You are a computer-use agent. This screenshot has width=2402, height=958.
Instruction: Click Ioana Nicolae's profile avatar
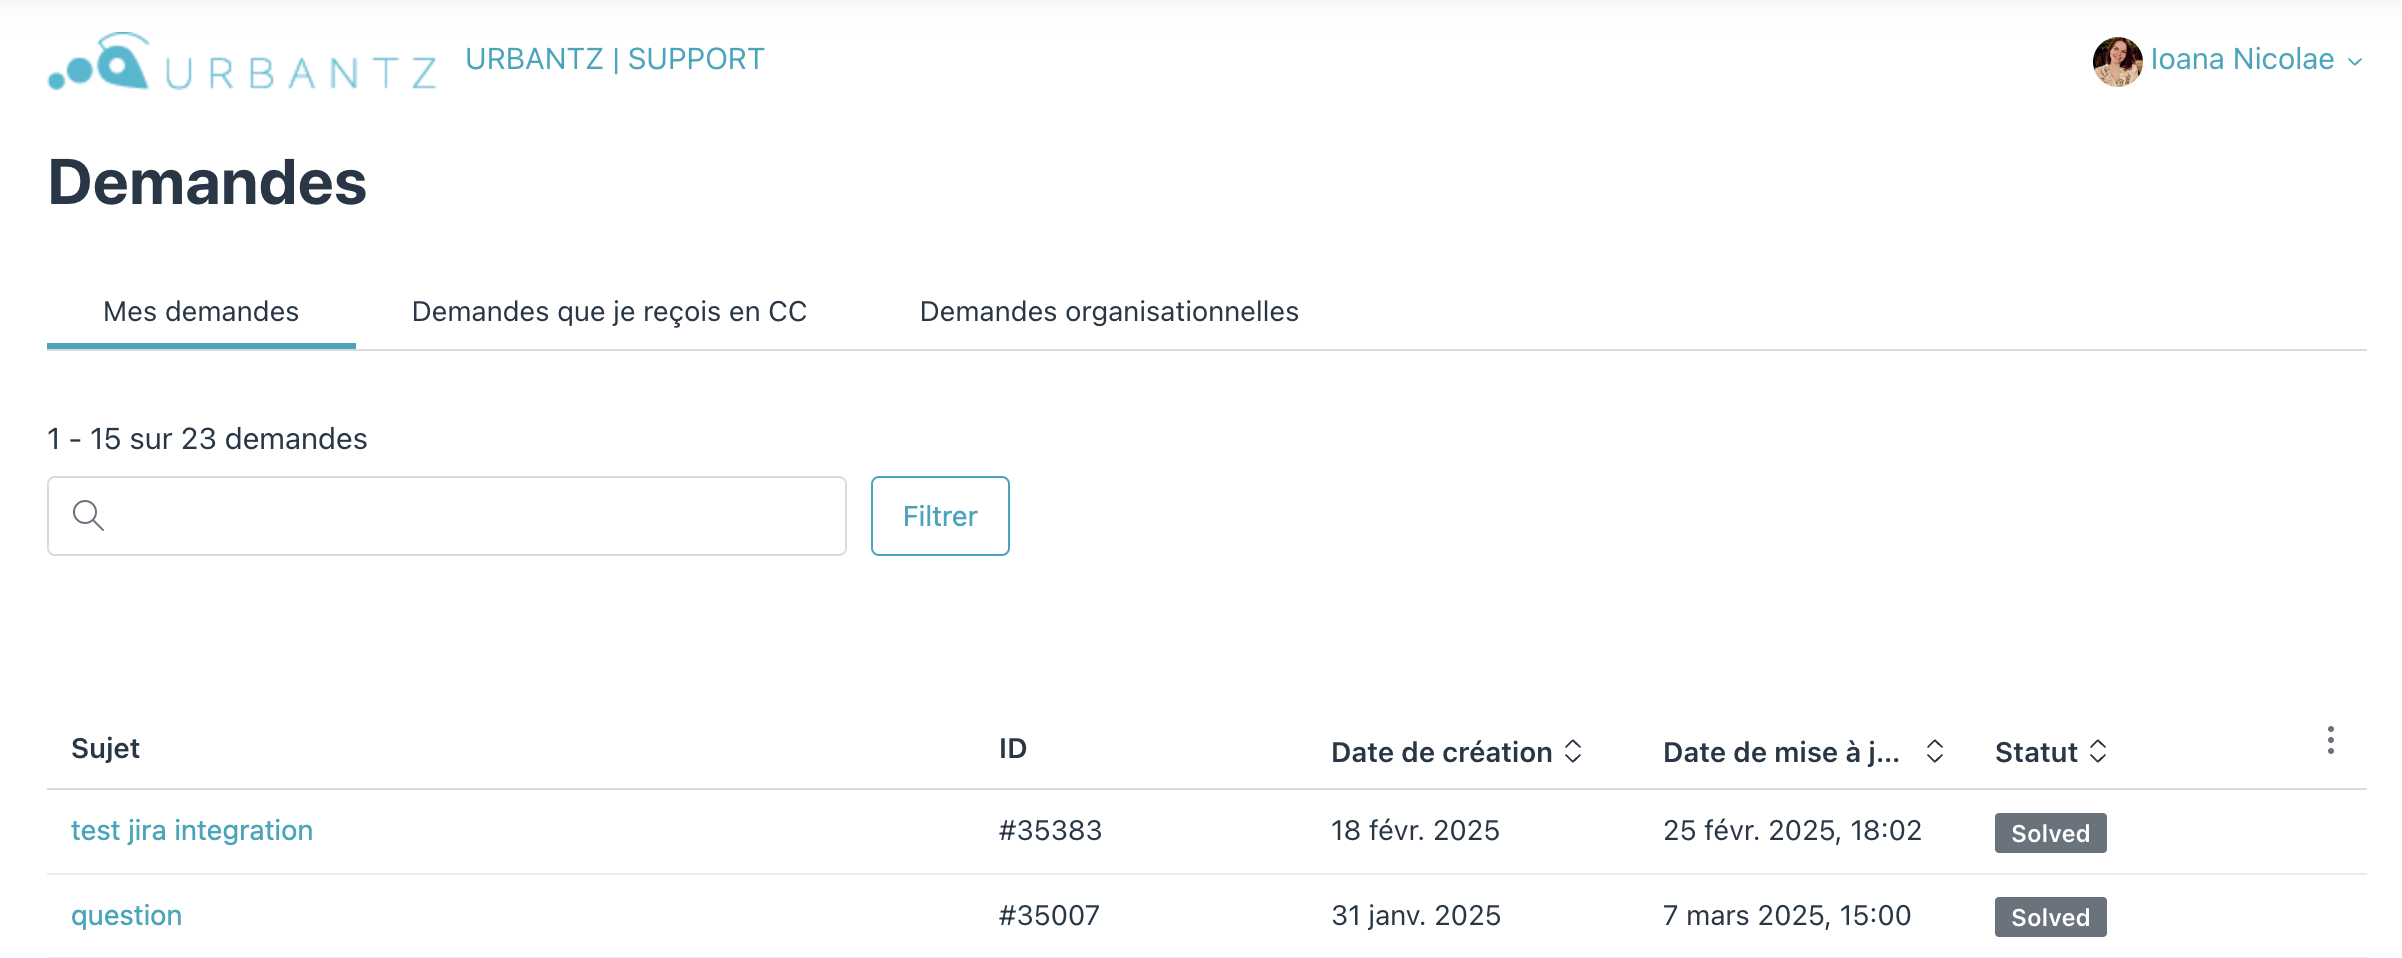coord(2117,61)
